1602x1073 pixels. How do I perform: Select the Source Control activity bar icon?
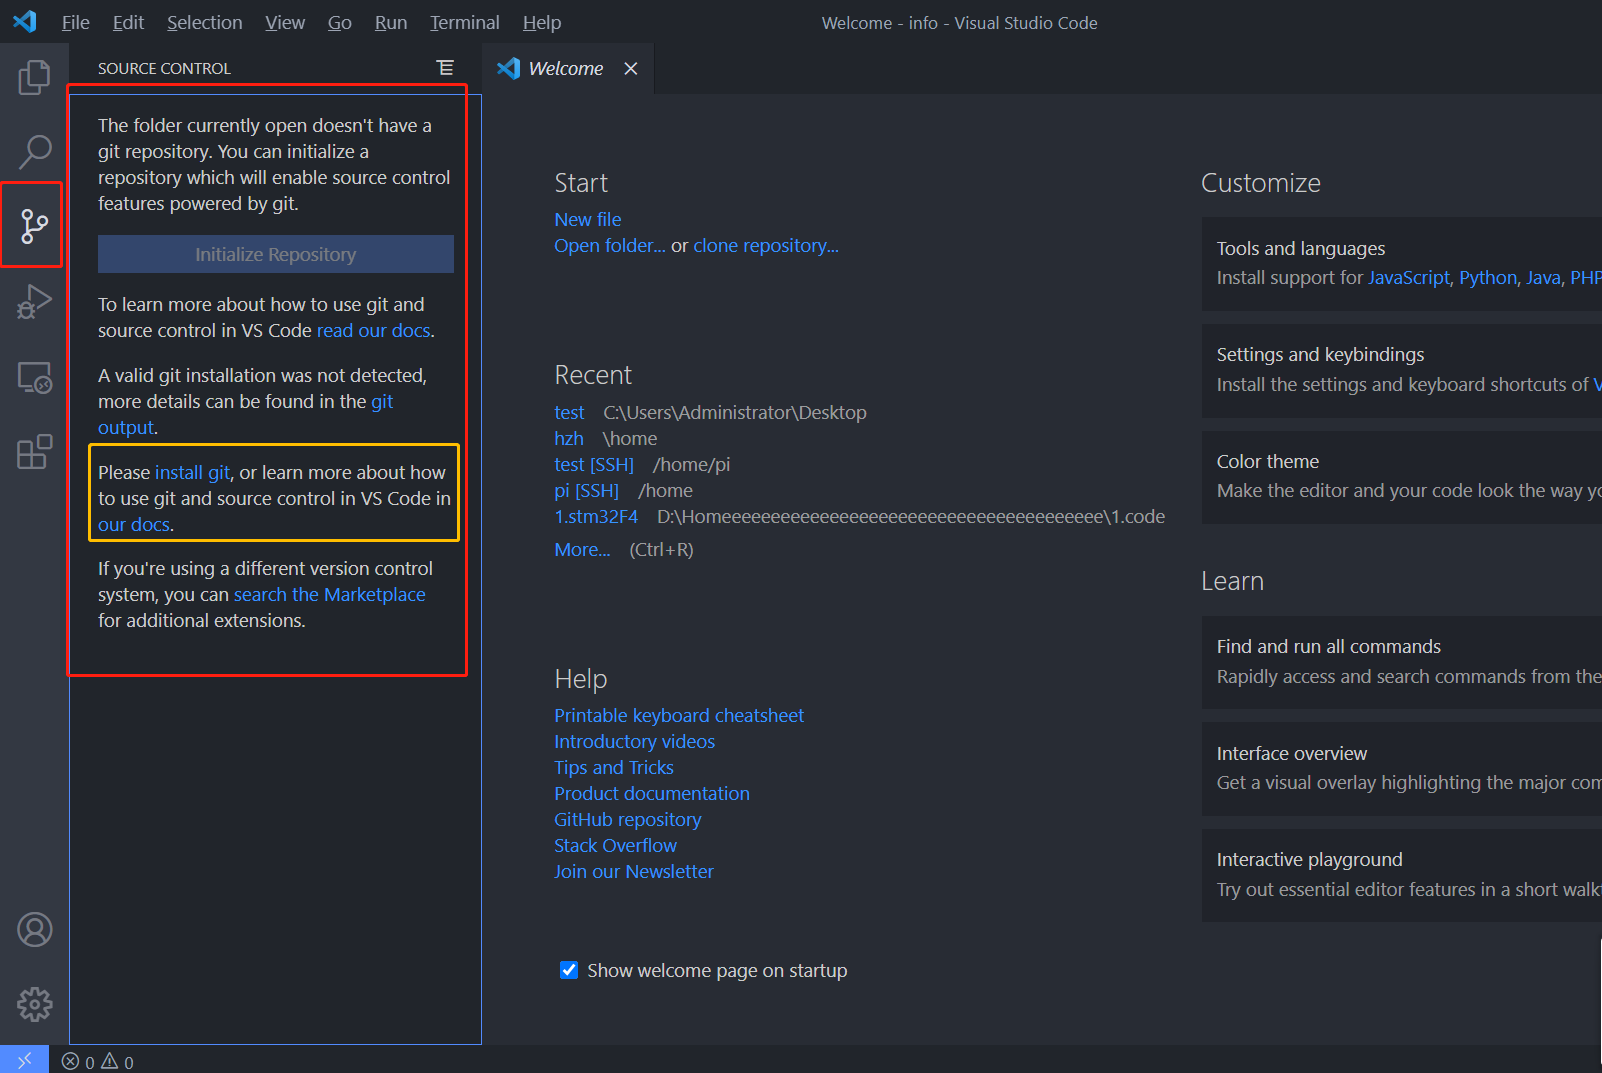click(x=34, y=226)
